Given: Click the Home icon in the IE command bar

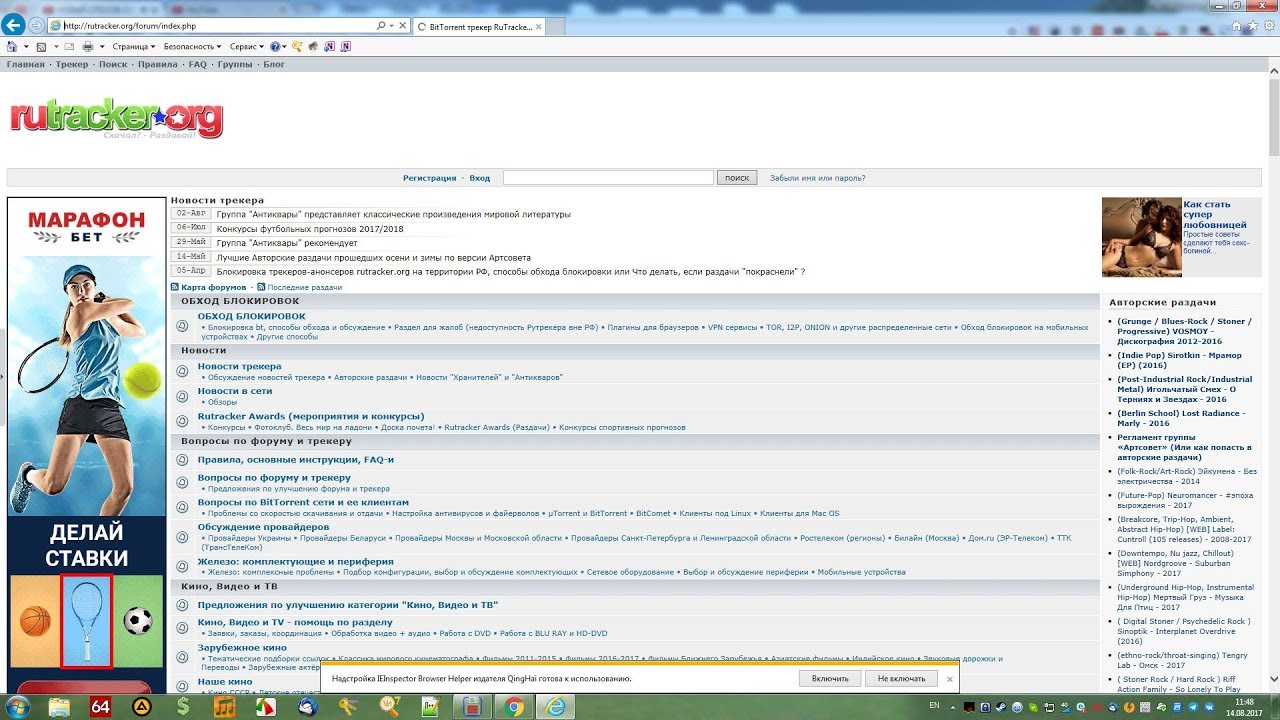Looking at the screenshot, I should coord(11,46).
